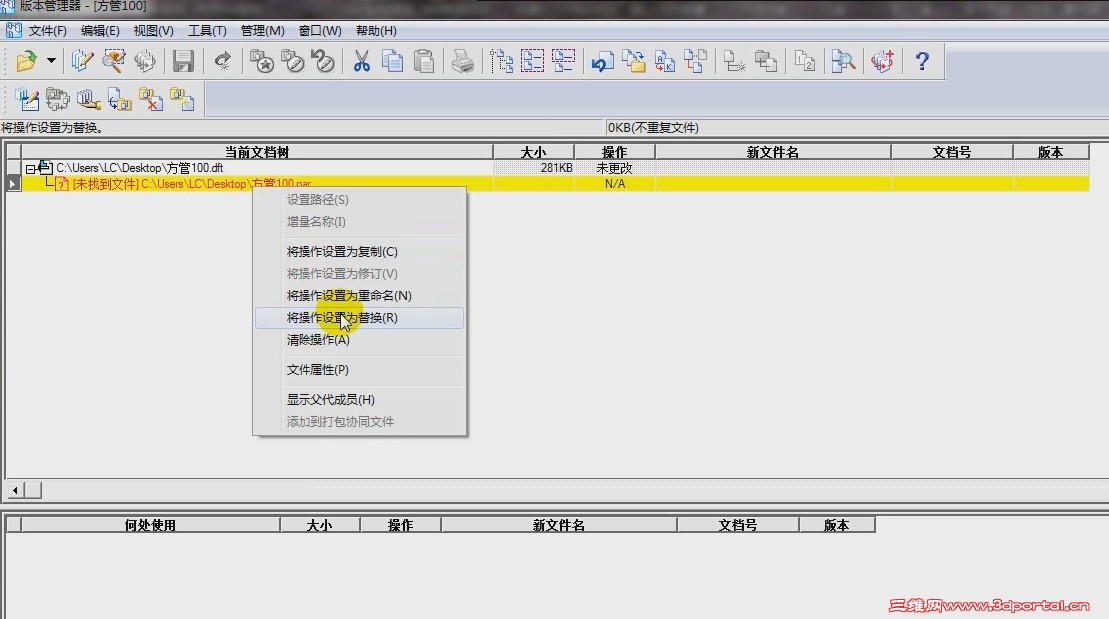Screen dimensions: 1109x619
Task: Click the 何处使用 column header in lower pane
Action: click(x=150, y=525)
